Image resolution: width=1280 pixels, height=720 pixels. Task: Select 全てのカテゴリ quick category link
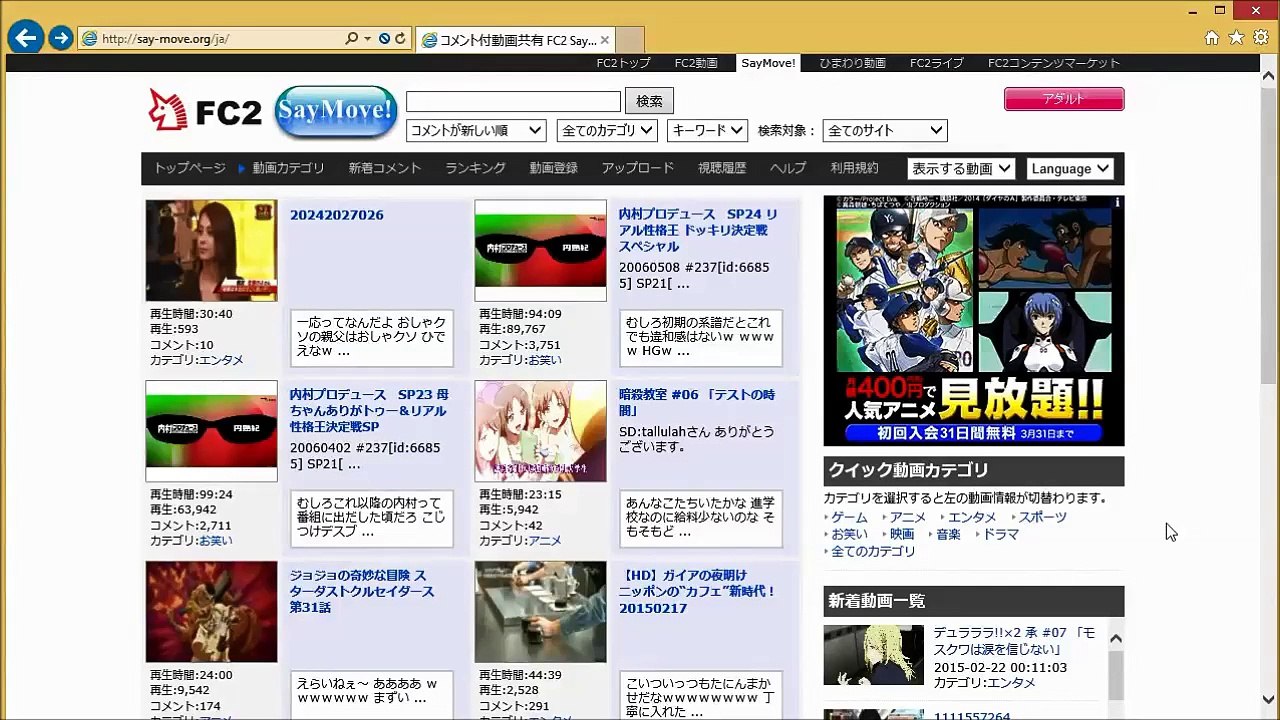873,551
